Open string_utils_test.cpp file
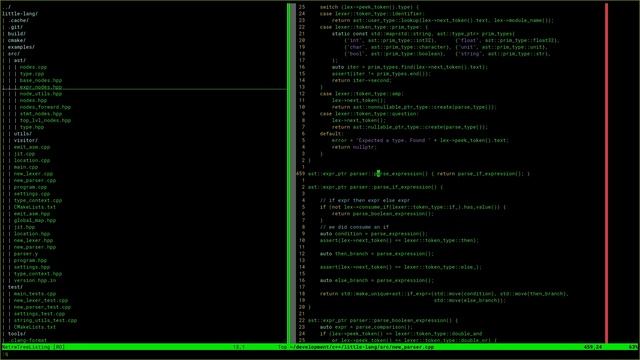The height and width of the screenshot is (360, 640). (45, 321)
